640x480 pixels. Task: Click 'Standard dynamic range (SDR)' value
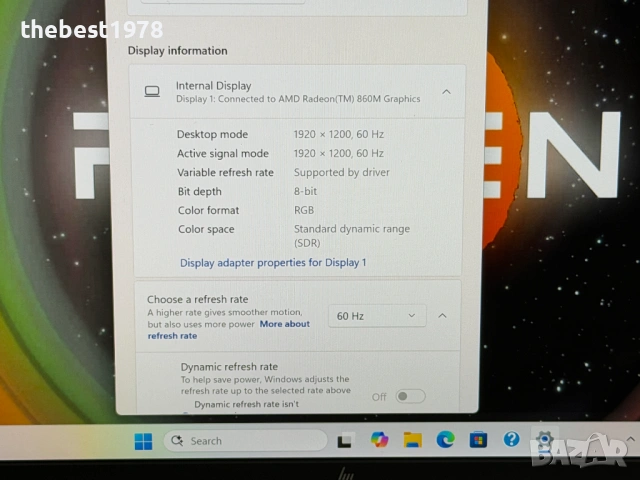[x=352, y=236]
